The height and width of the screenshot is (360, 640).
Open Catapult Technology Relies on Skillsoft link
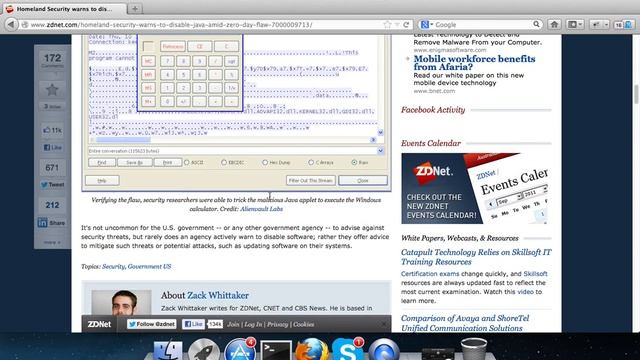tap(476, 257)
